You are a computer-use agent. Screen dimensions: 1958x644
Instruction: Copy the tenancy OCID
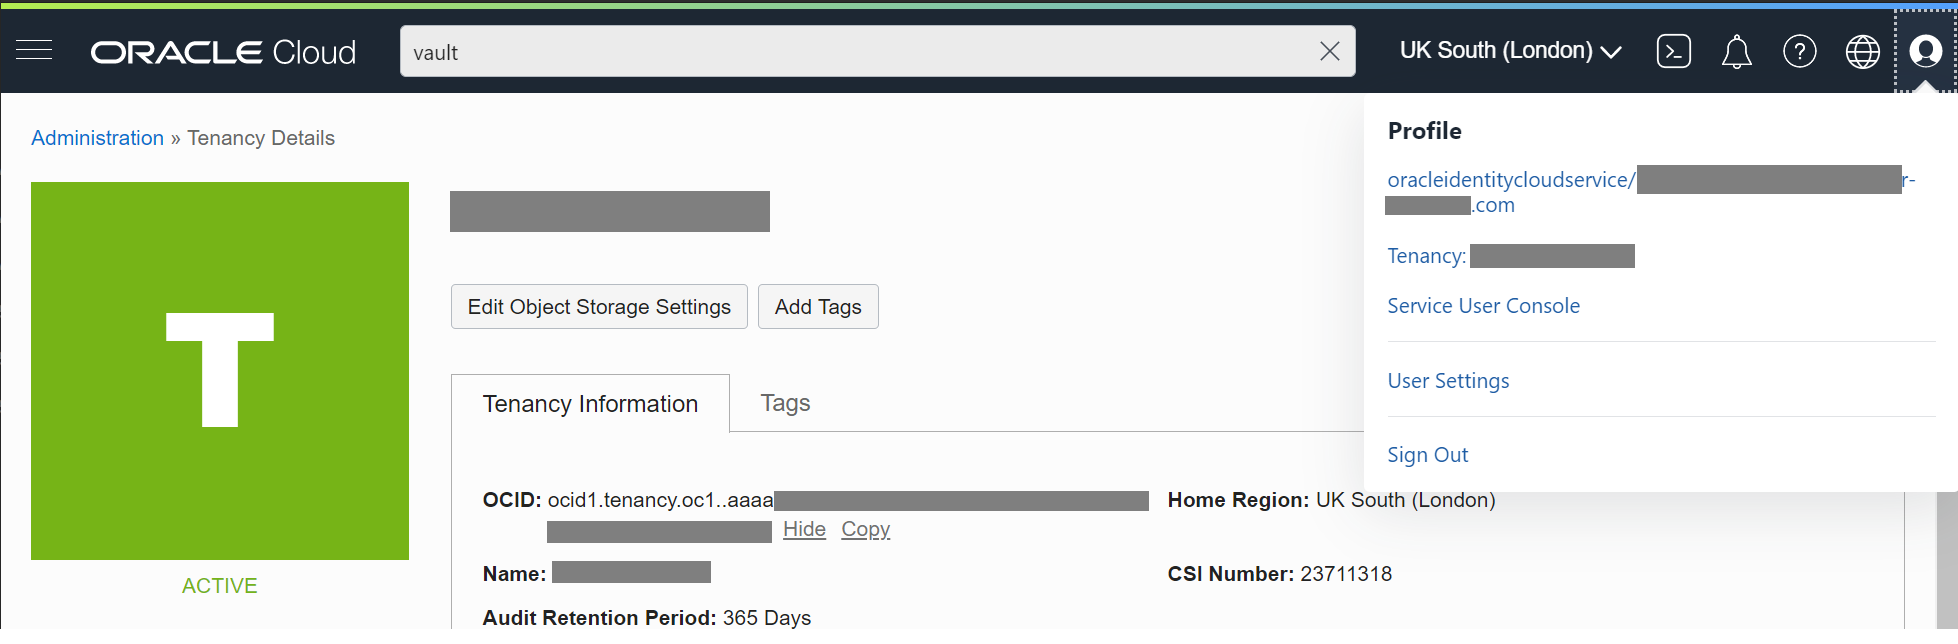[x=865, y=529]
